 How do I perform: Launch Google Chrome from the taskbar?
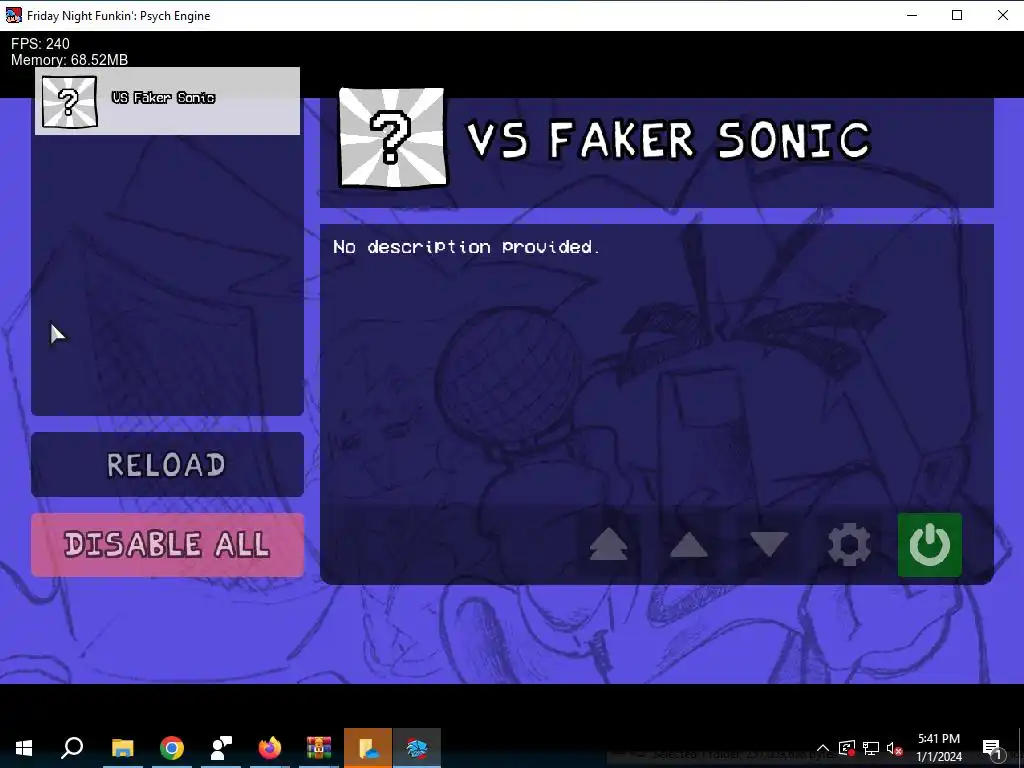click(172, 748)
